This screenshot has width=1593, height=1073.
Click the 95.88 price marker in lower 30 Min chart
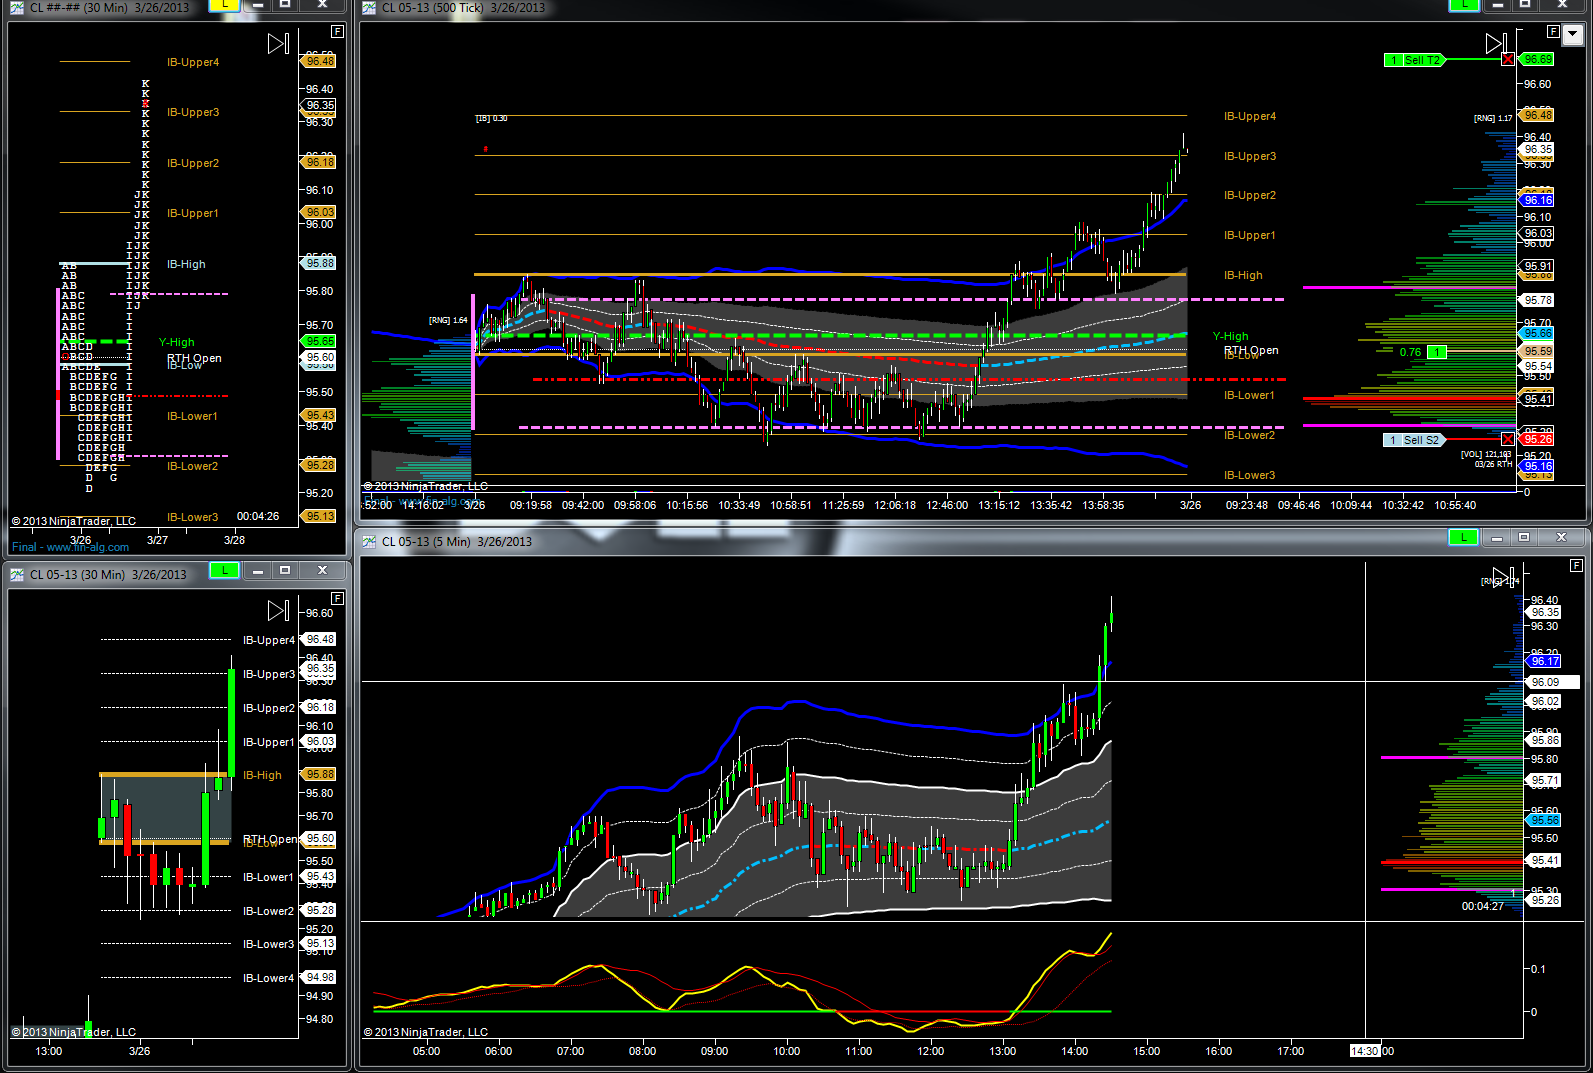pos(319,774)
